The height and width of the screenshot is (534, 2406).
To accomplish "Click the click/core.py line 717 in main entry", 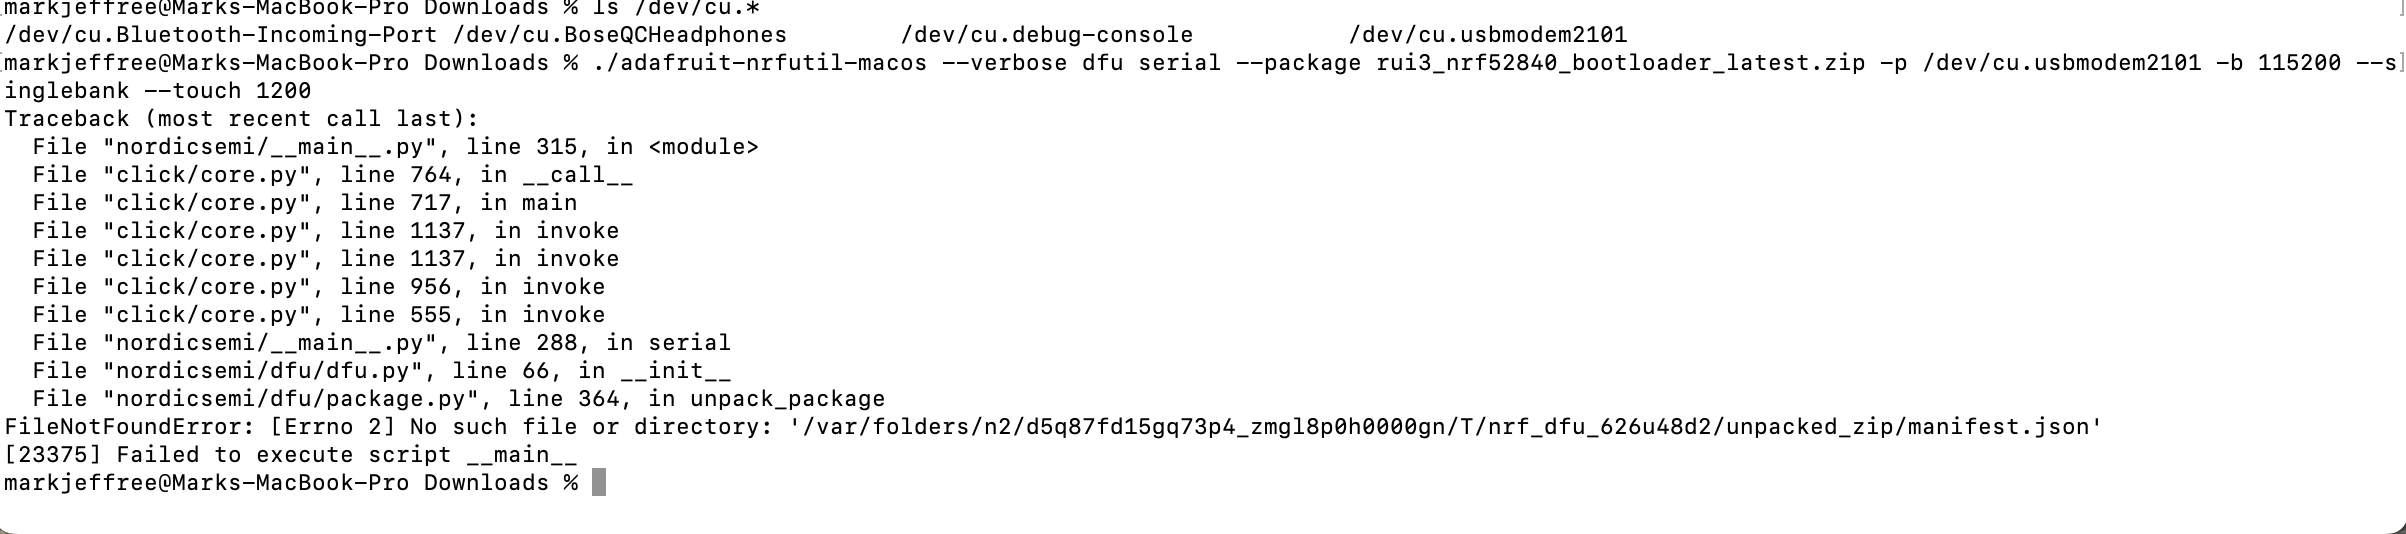I will coord(304,203).
